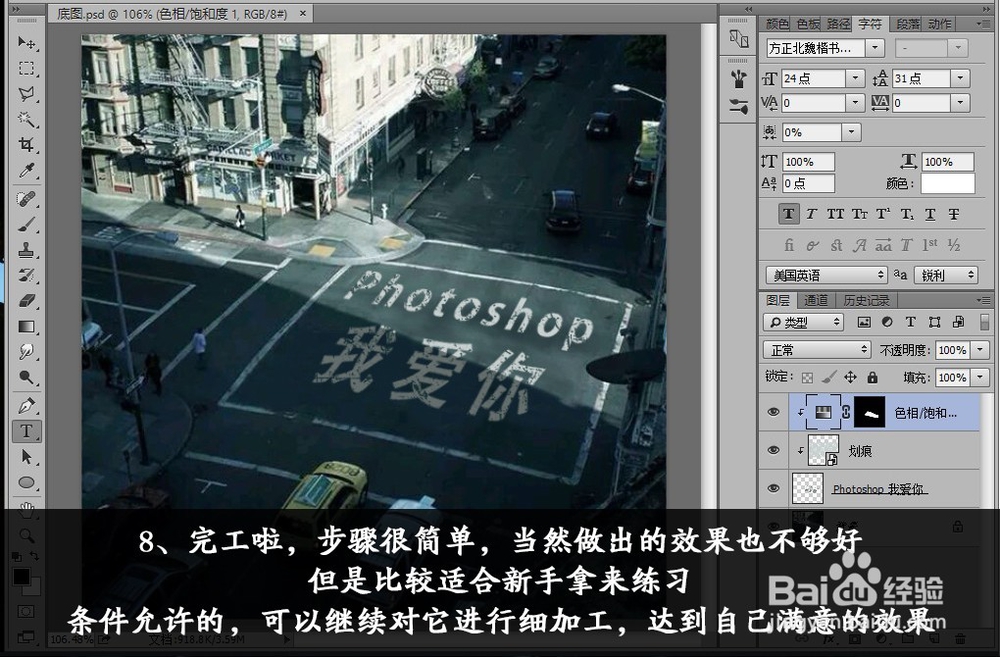The image size is (1000, 657).
Task: Open the fill slider arrow
Action: click(x=980, y=378)
